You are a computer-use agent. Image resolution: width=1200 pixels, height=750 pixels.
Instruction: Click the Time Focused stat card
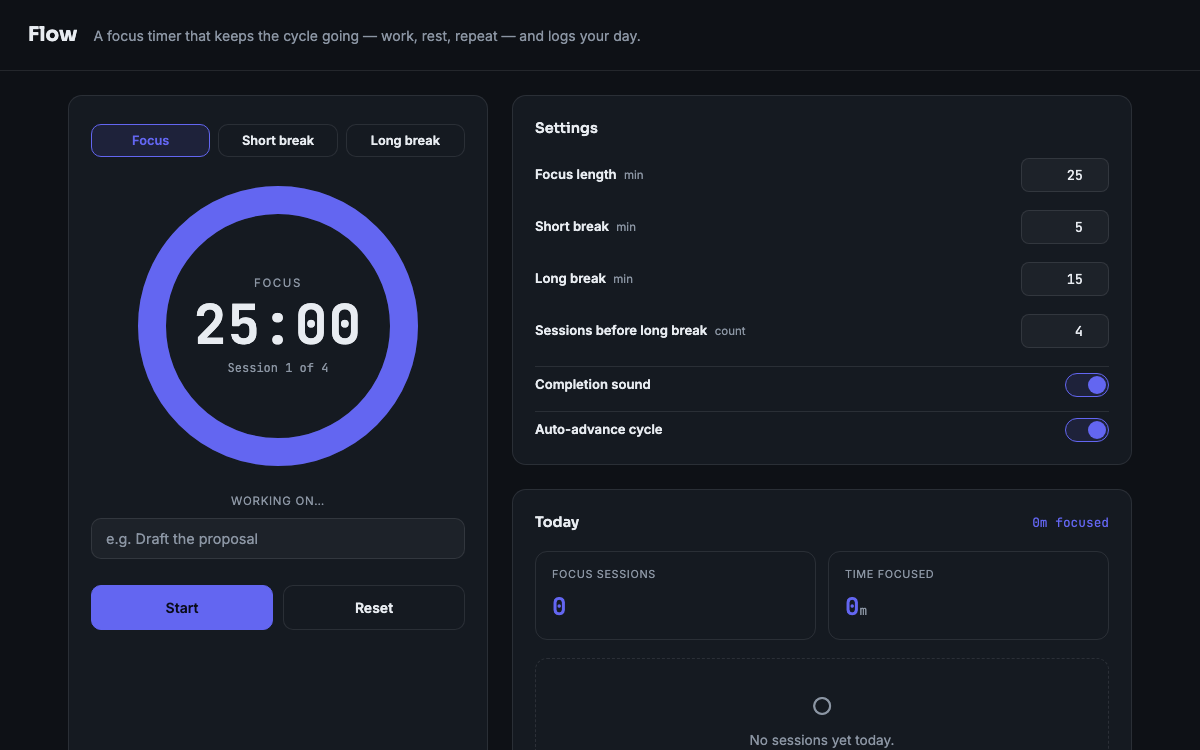click(968, 595)
